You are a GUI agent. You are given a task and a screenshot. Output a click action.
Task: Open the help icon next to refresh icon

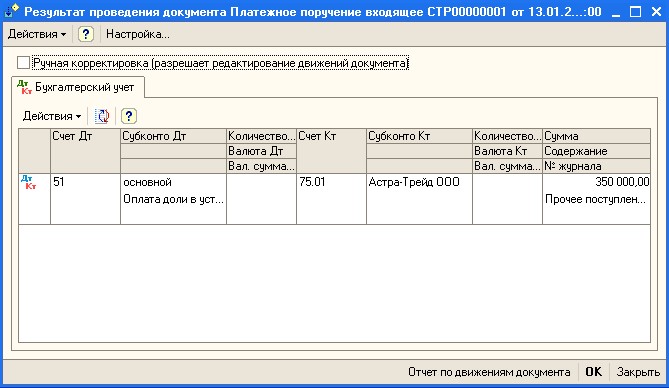coord(128,116)
